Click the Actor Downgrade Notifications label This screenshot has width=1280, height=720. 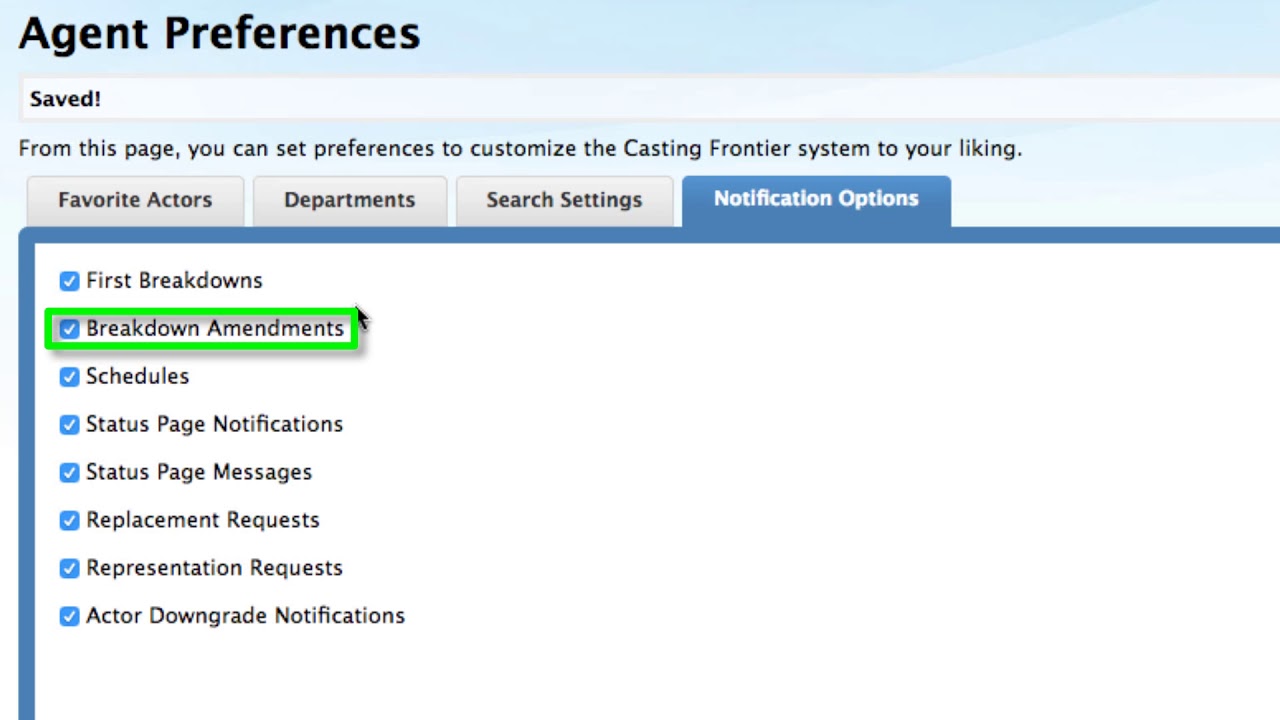point(245,617)
